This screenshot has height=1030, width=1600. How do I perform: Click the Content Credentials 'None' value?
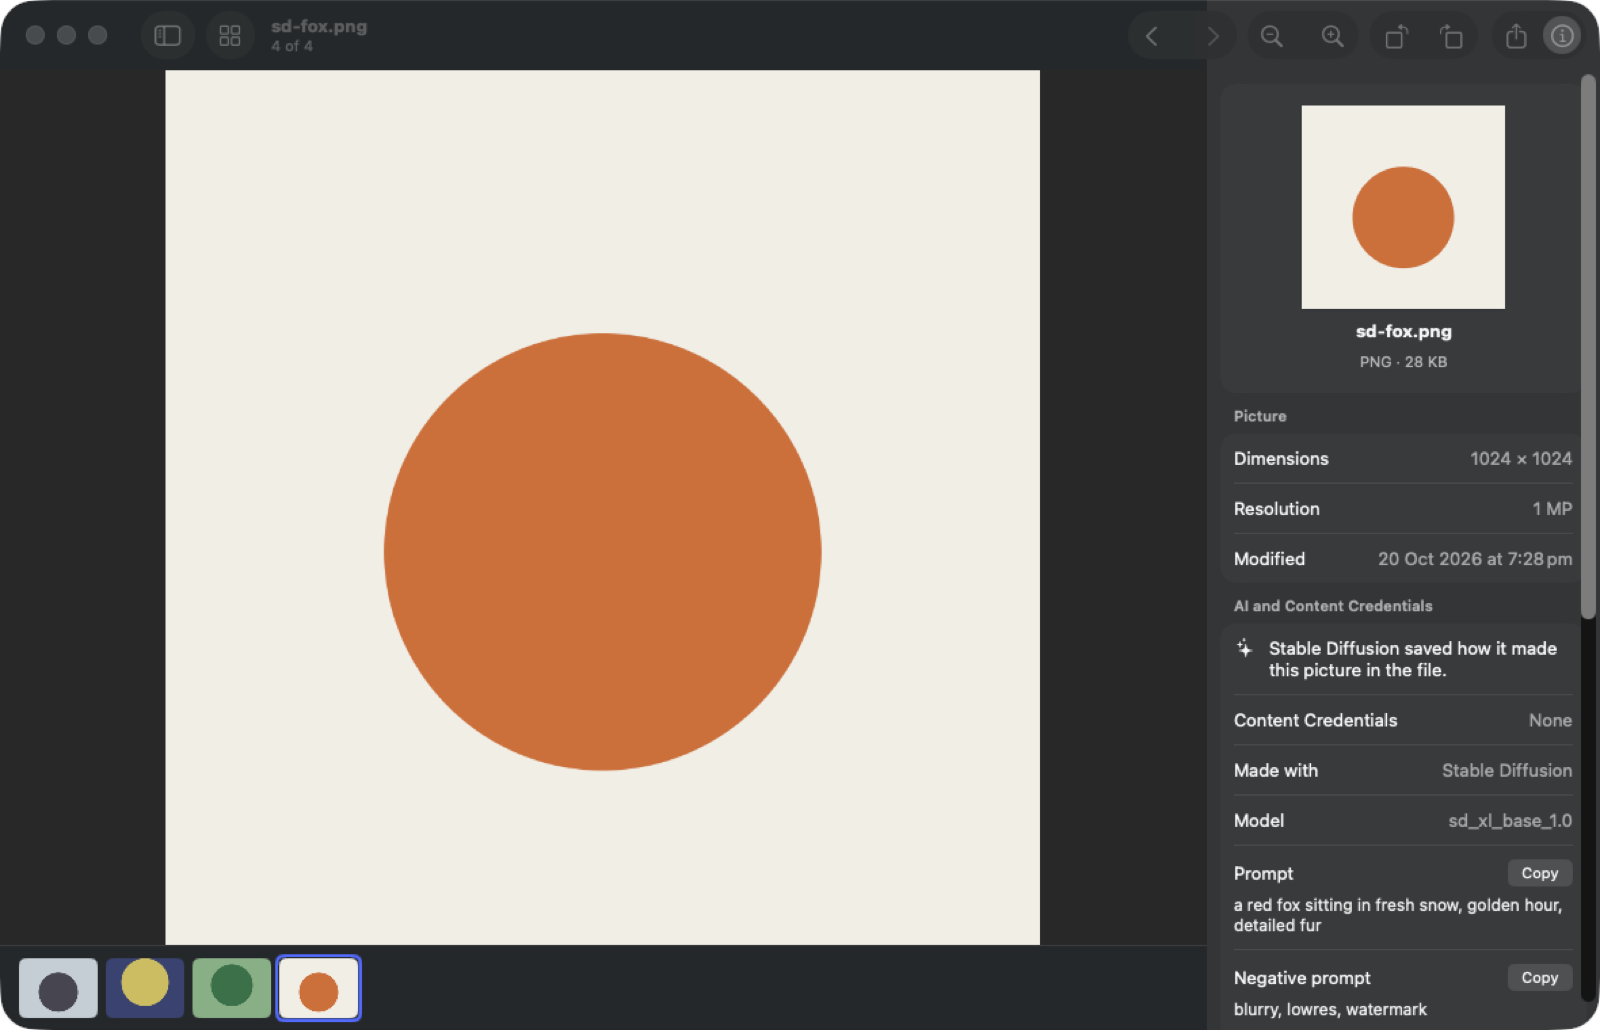point(1550,720)
